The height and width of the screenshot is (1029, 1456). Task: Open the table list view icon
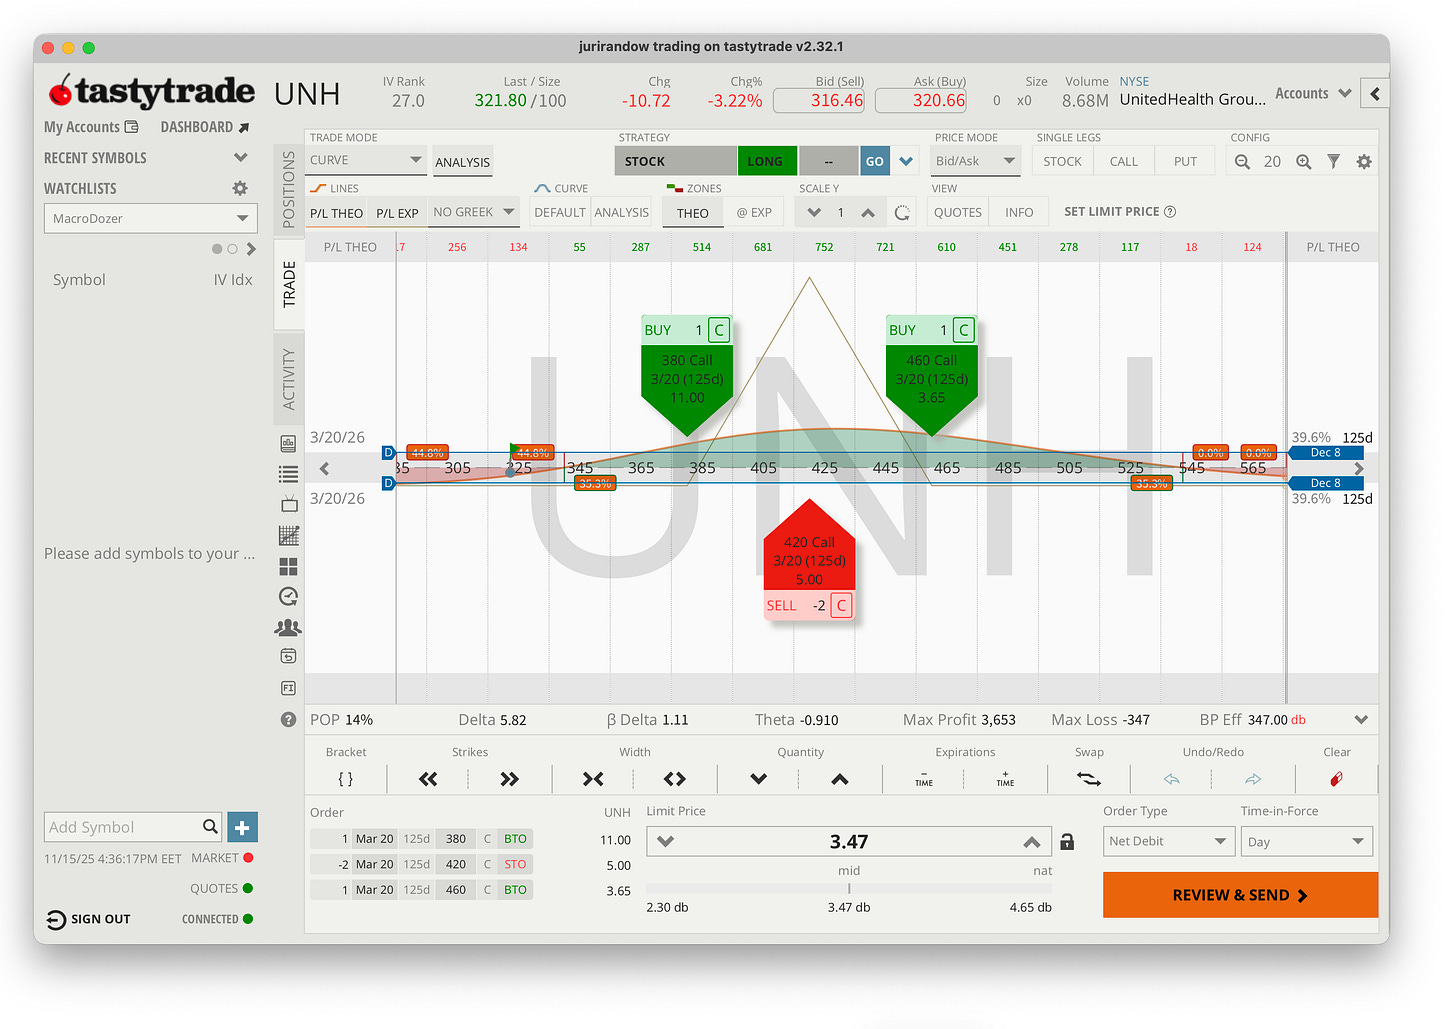(x=288, y=474)
